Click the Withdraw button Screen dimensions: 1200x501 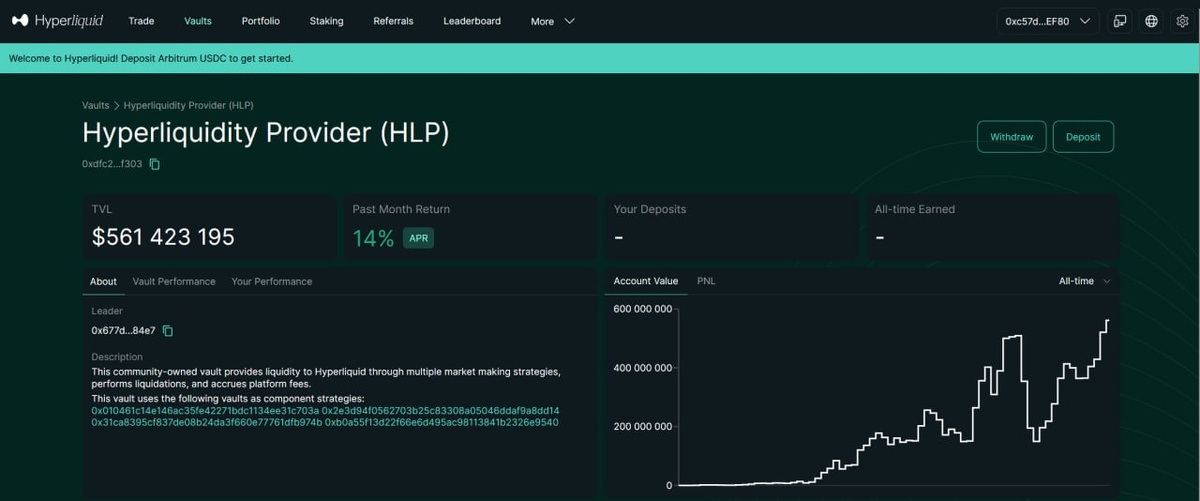pos(1011,137)
